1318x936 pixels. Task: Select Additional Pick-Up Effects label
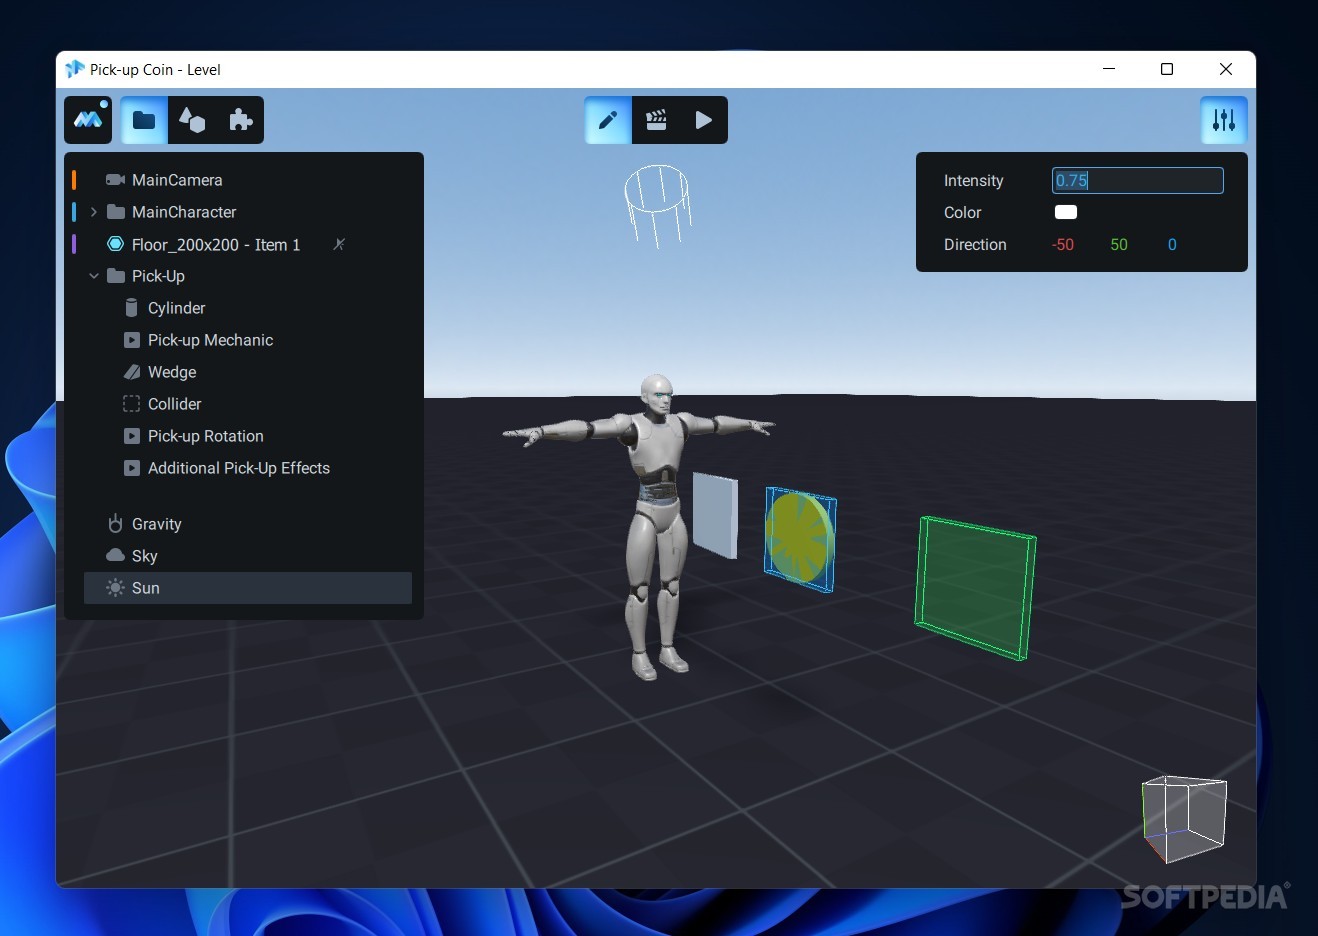239,468
